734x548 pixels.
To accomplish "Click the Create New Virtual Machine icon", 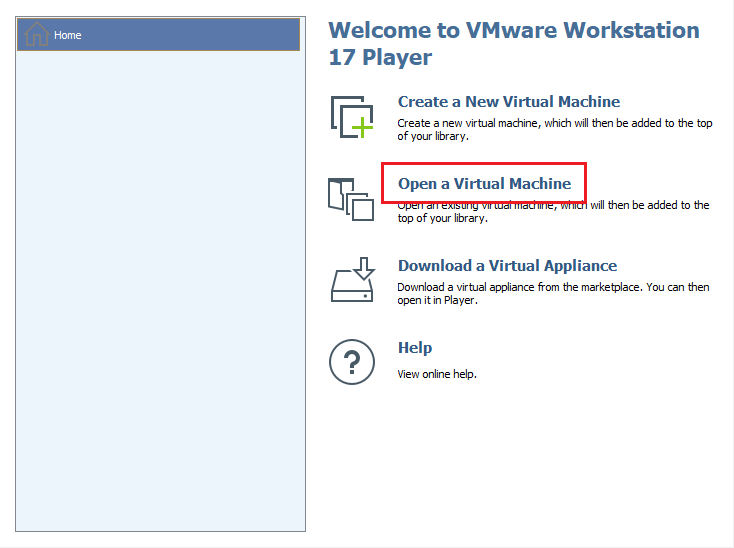I will (352, 117).
